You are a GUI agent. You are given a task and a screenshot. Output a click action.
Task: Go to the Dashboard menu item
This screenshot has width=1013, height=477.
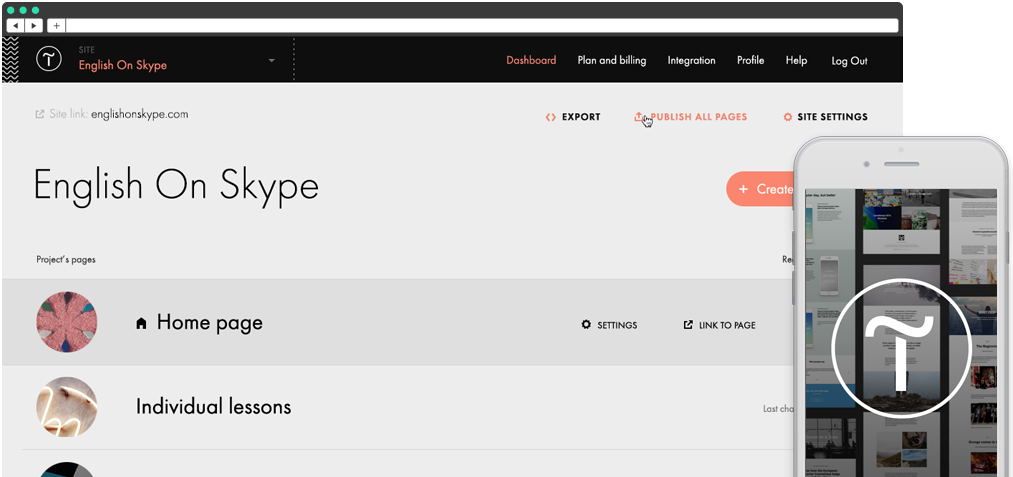click(x=531, y=60)
